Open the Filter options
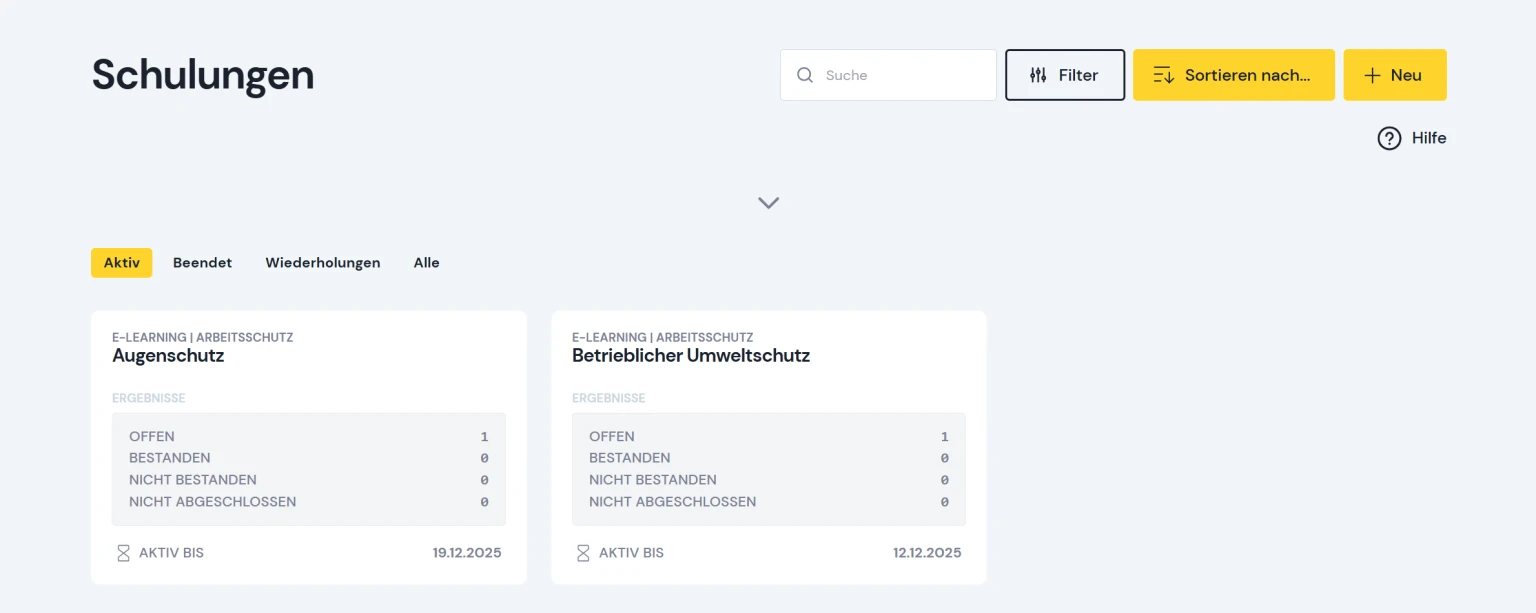Viewport: 1536px width, 613px height. [1065, 75]
